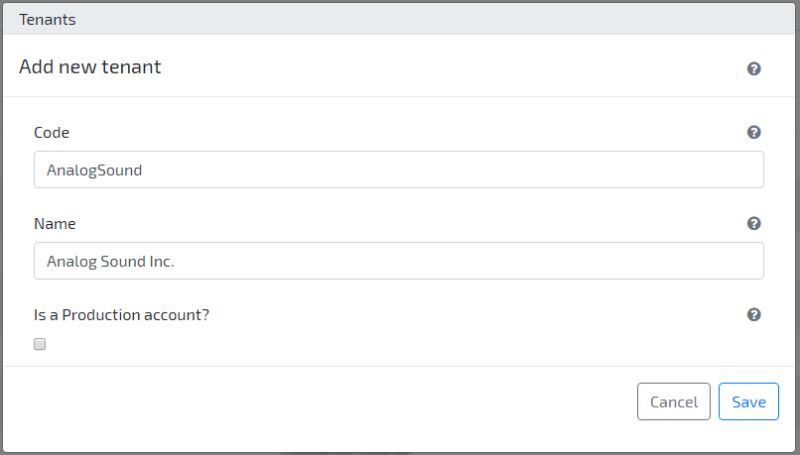800x455 pixels.
Task: Click the Code field label
Action: point(52,133)
